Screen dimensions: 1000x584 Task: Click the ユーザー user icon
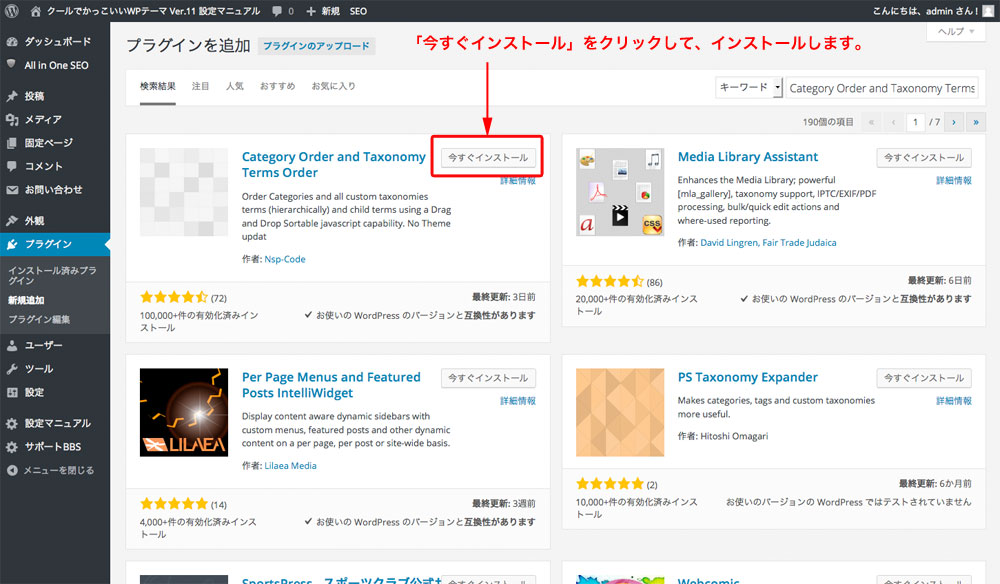coord(11,346)
